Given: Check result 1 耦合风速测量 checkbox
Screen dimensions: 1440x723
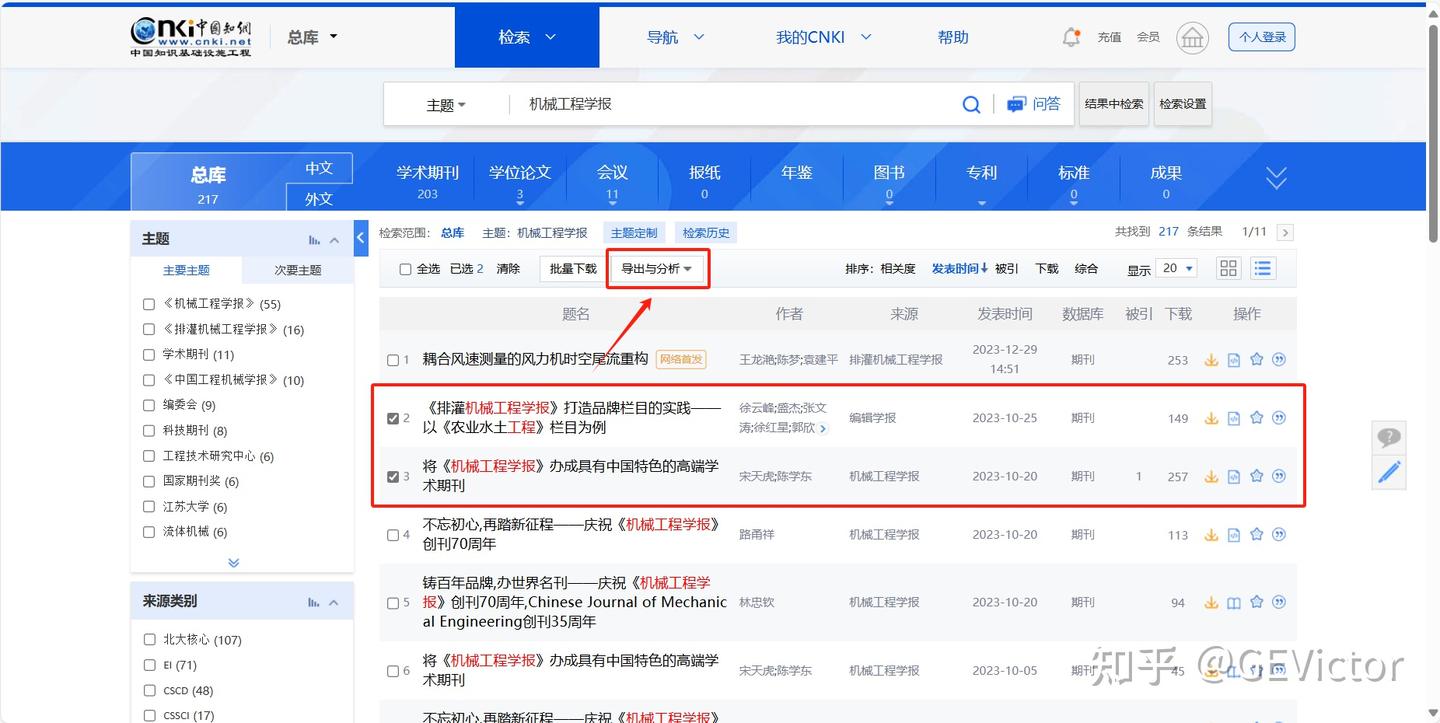Looking at the screenshot, I should (x=393, y=360).
